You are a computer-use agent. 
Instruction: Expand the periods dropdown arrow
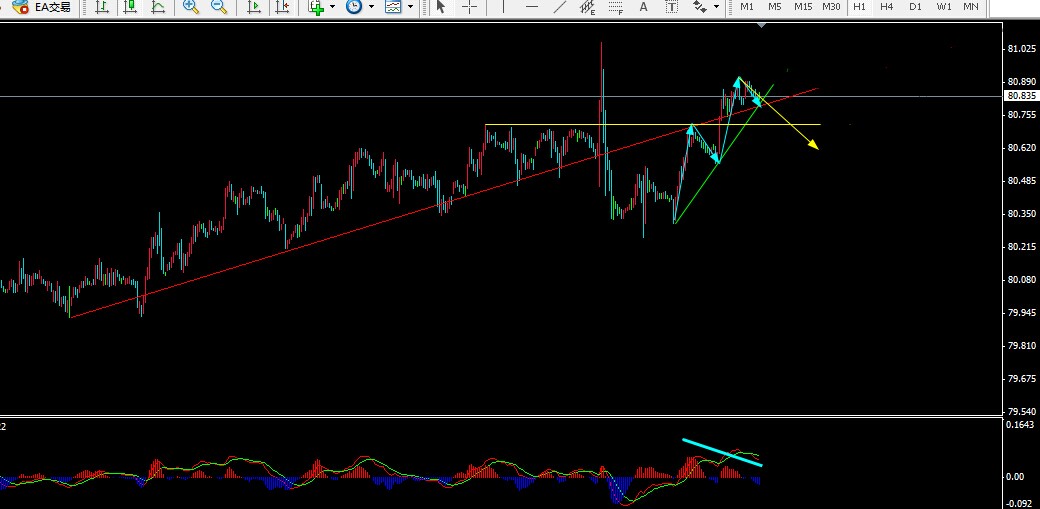coord(371,7)
